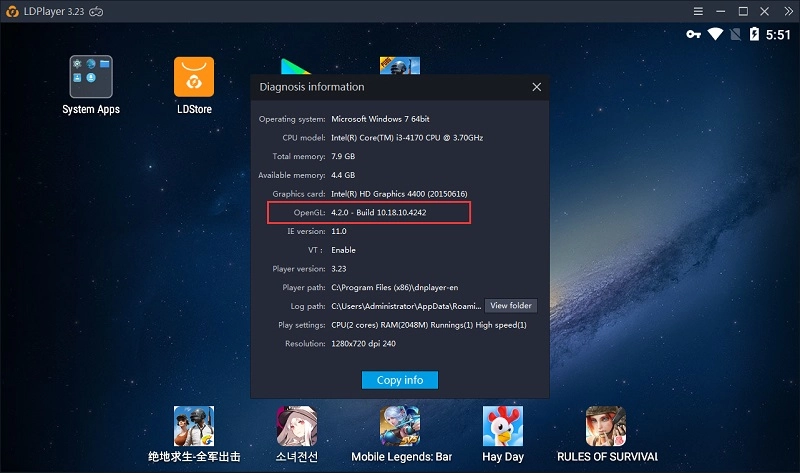Click the Player path dnplayer-en value
Screen dimensions: 800x473
tap(394, 288)
